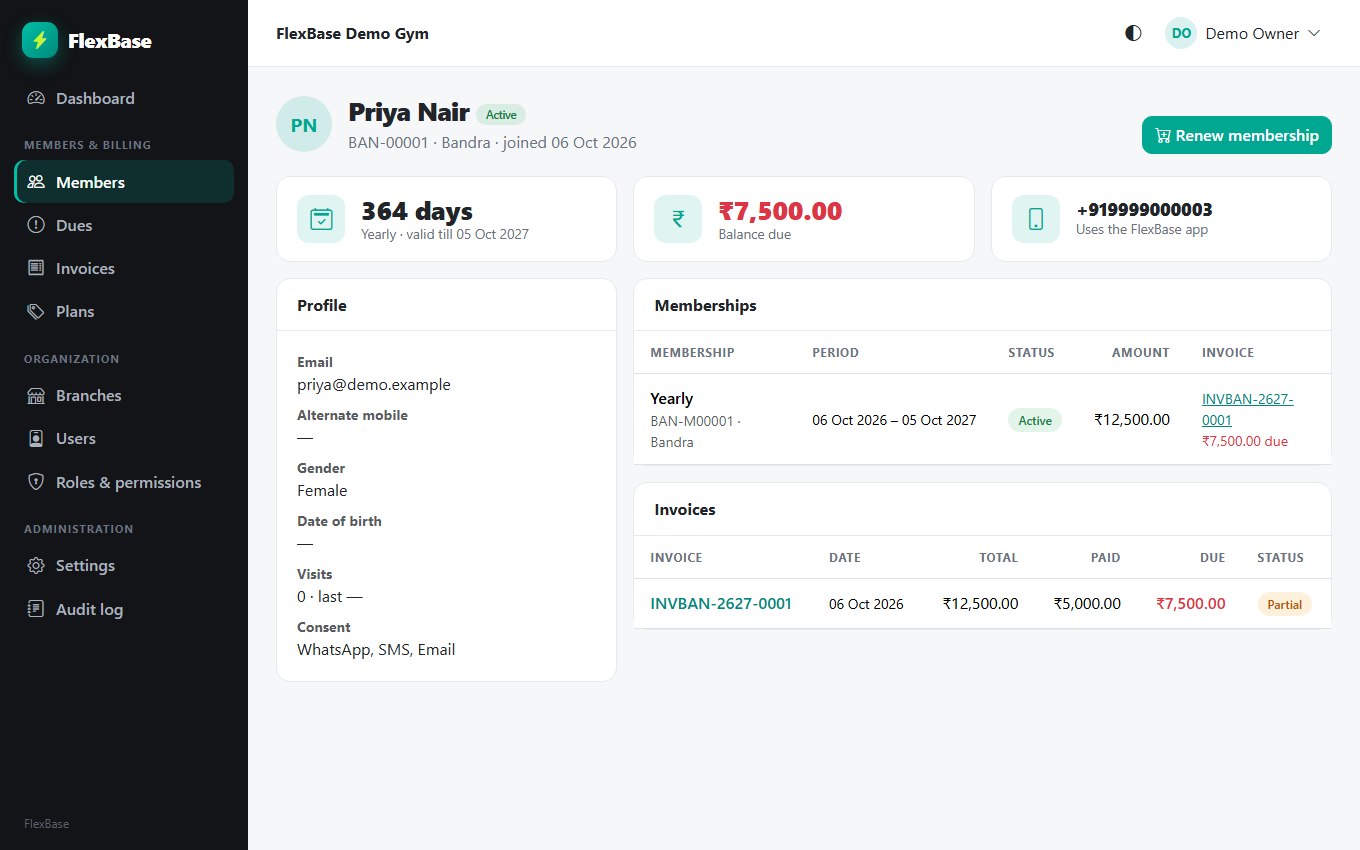Click the Settings gear icon
The width and height of the screenshot is (1360, 850).
pos(36,565)
